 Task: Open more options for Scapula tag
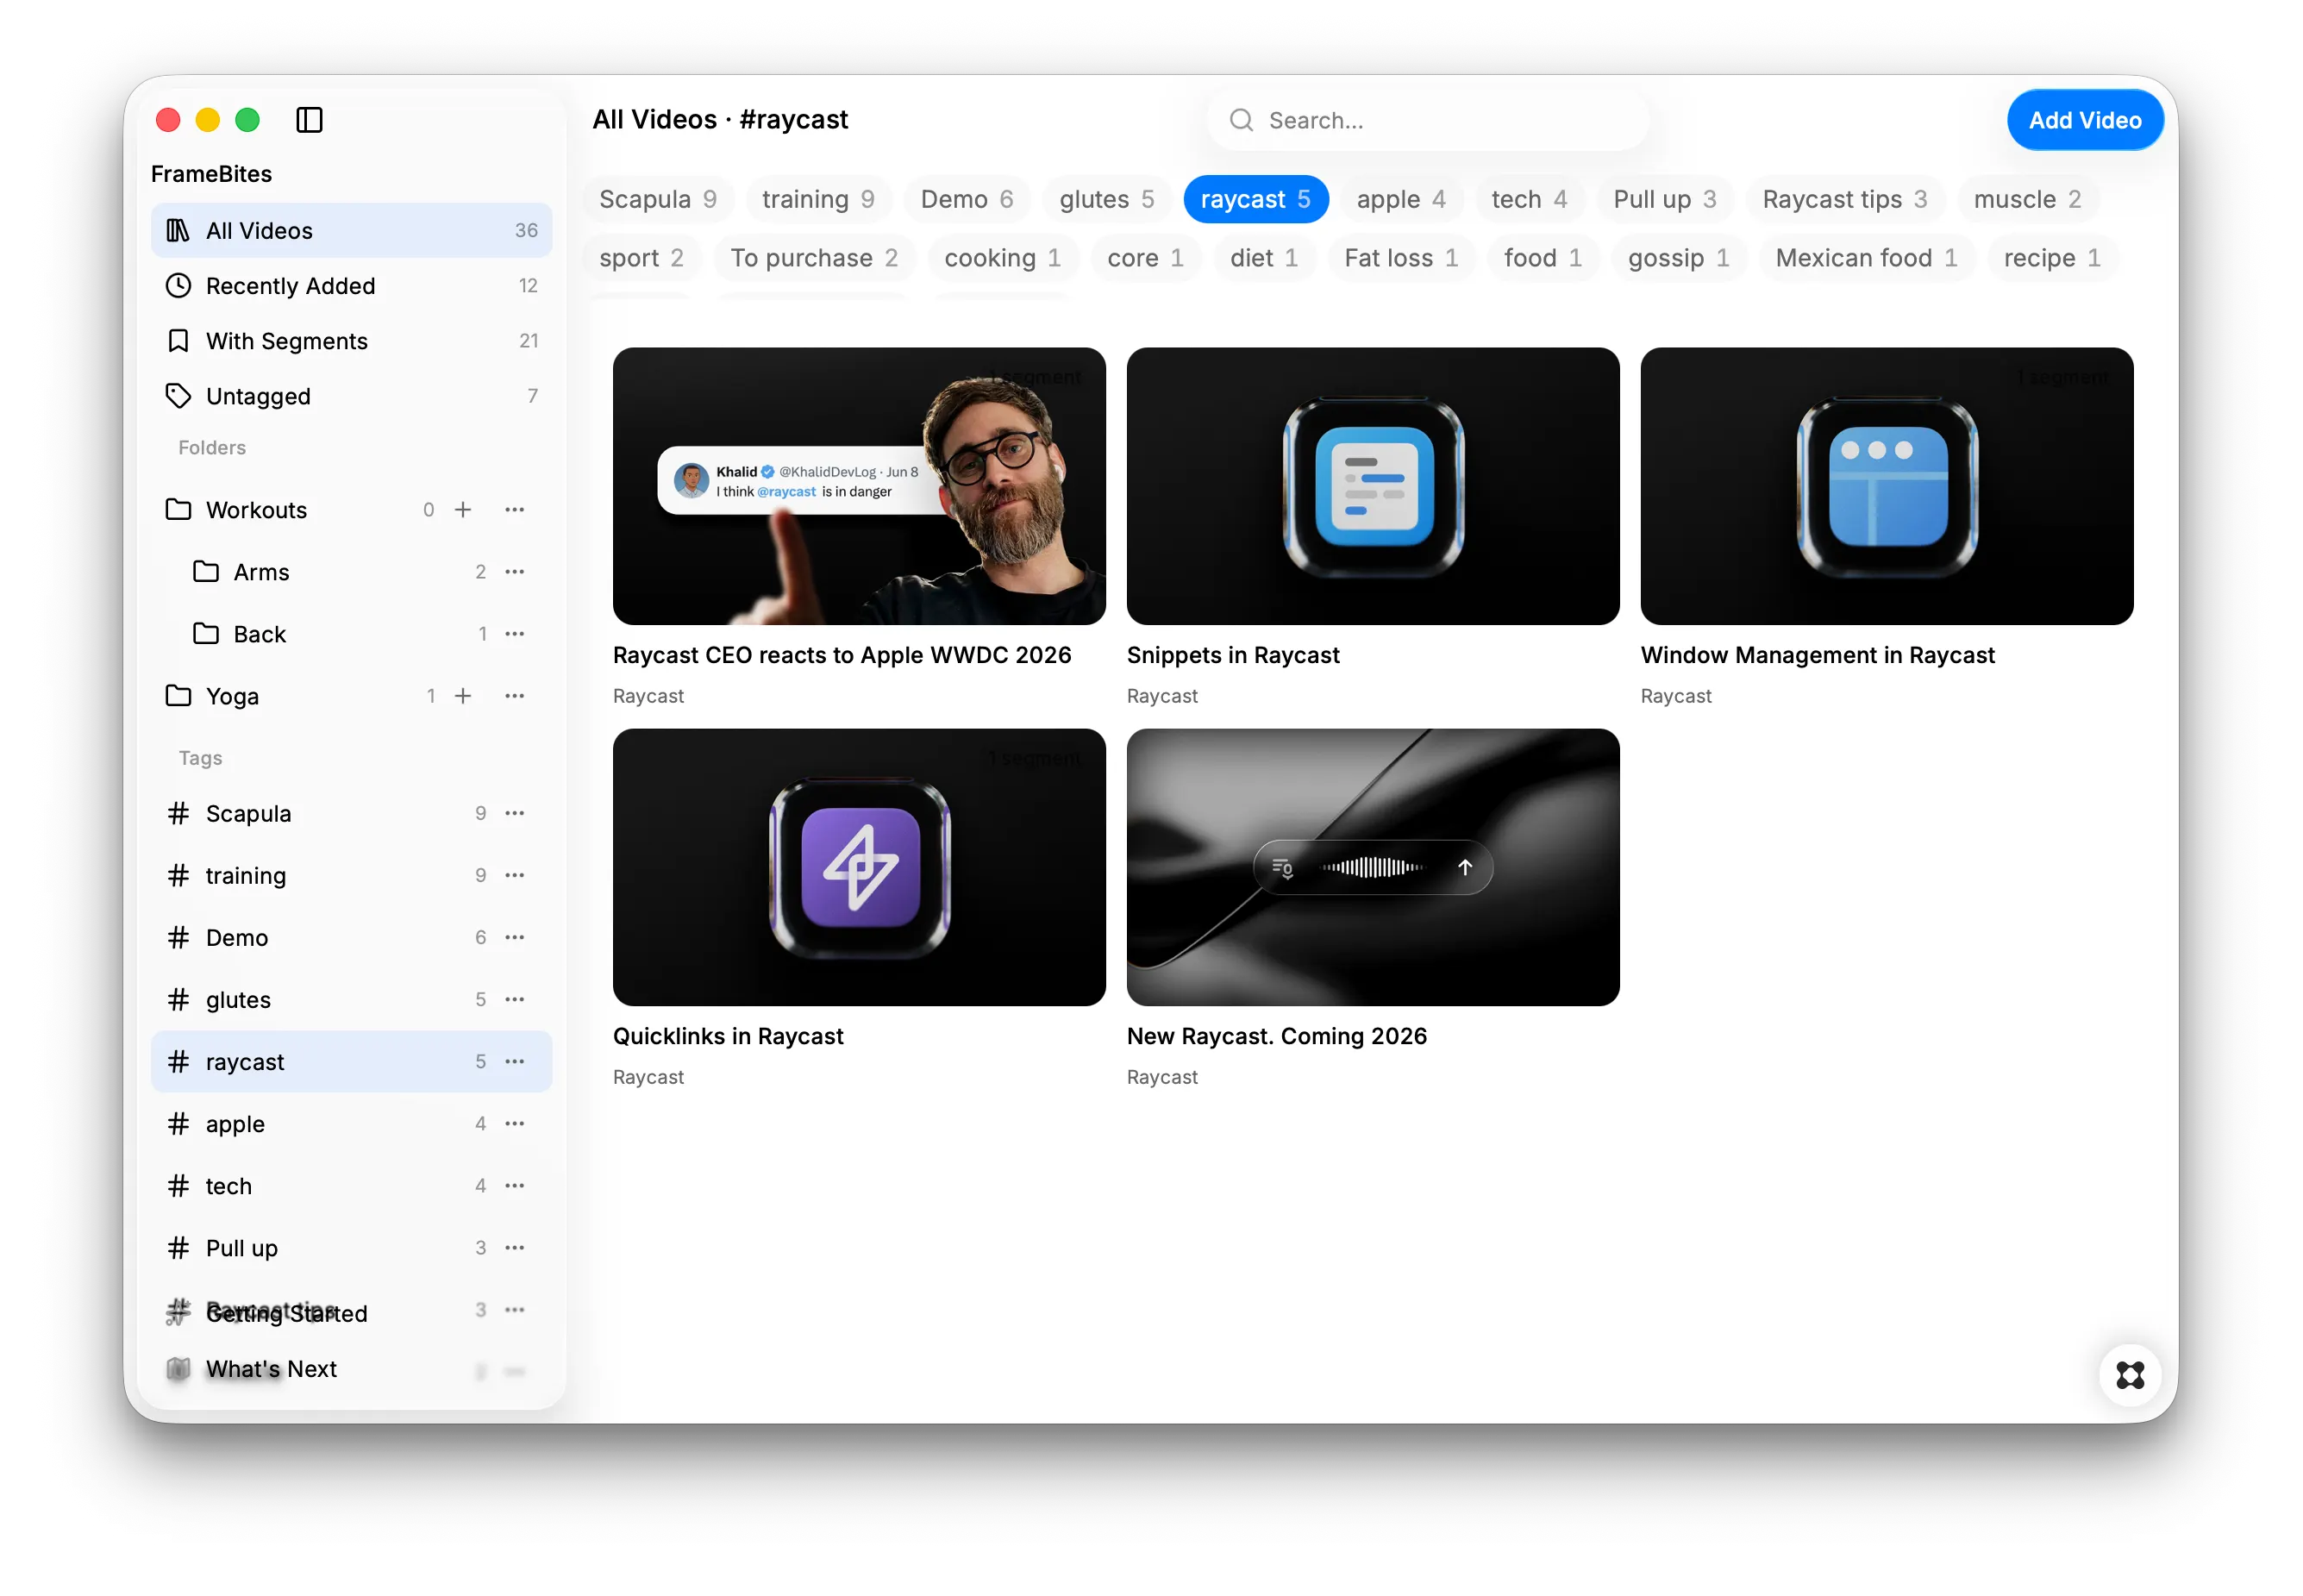515,813
